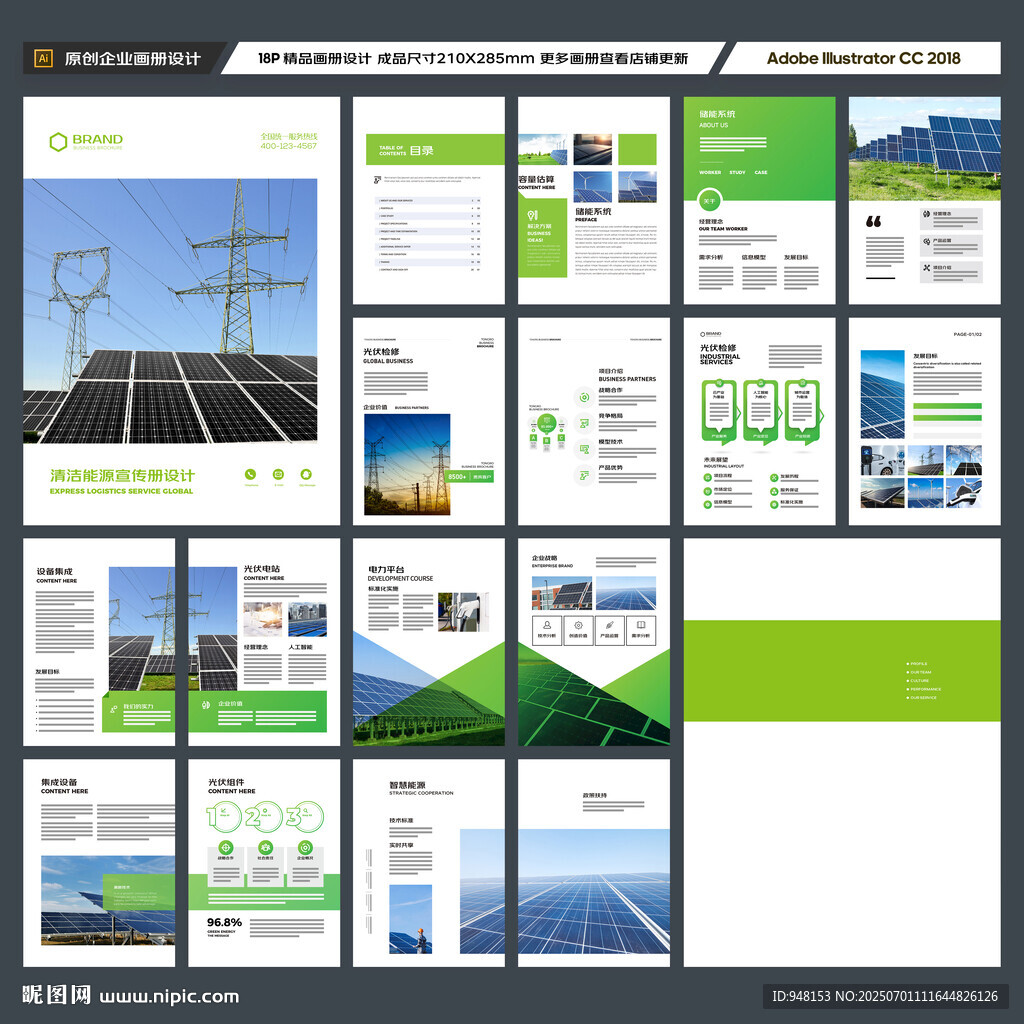This screenshot has height=1024, width=1024.
Task: Click the large quotation mark icon
Action: tap(873, 221)
